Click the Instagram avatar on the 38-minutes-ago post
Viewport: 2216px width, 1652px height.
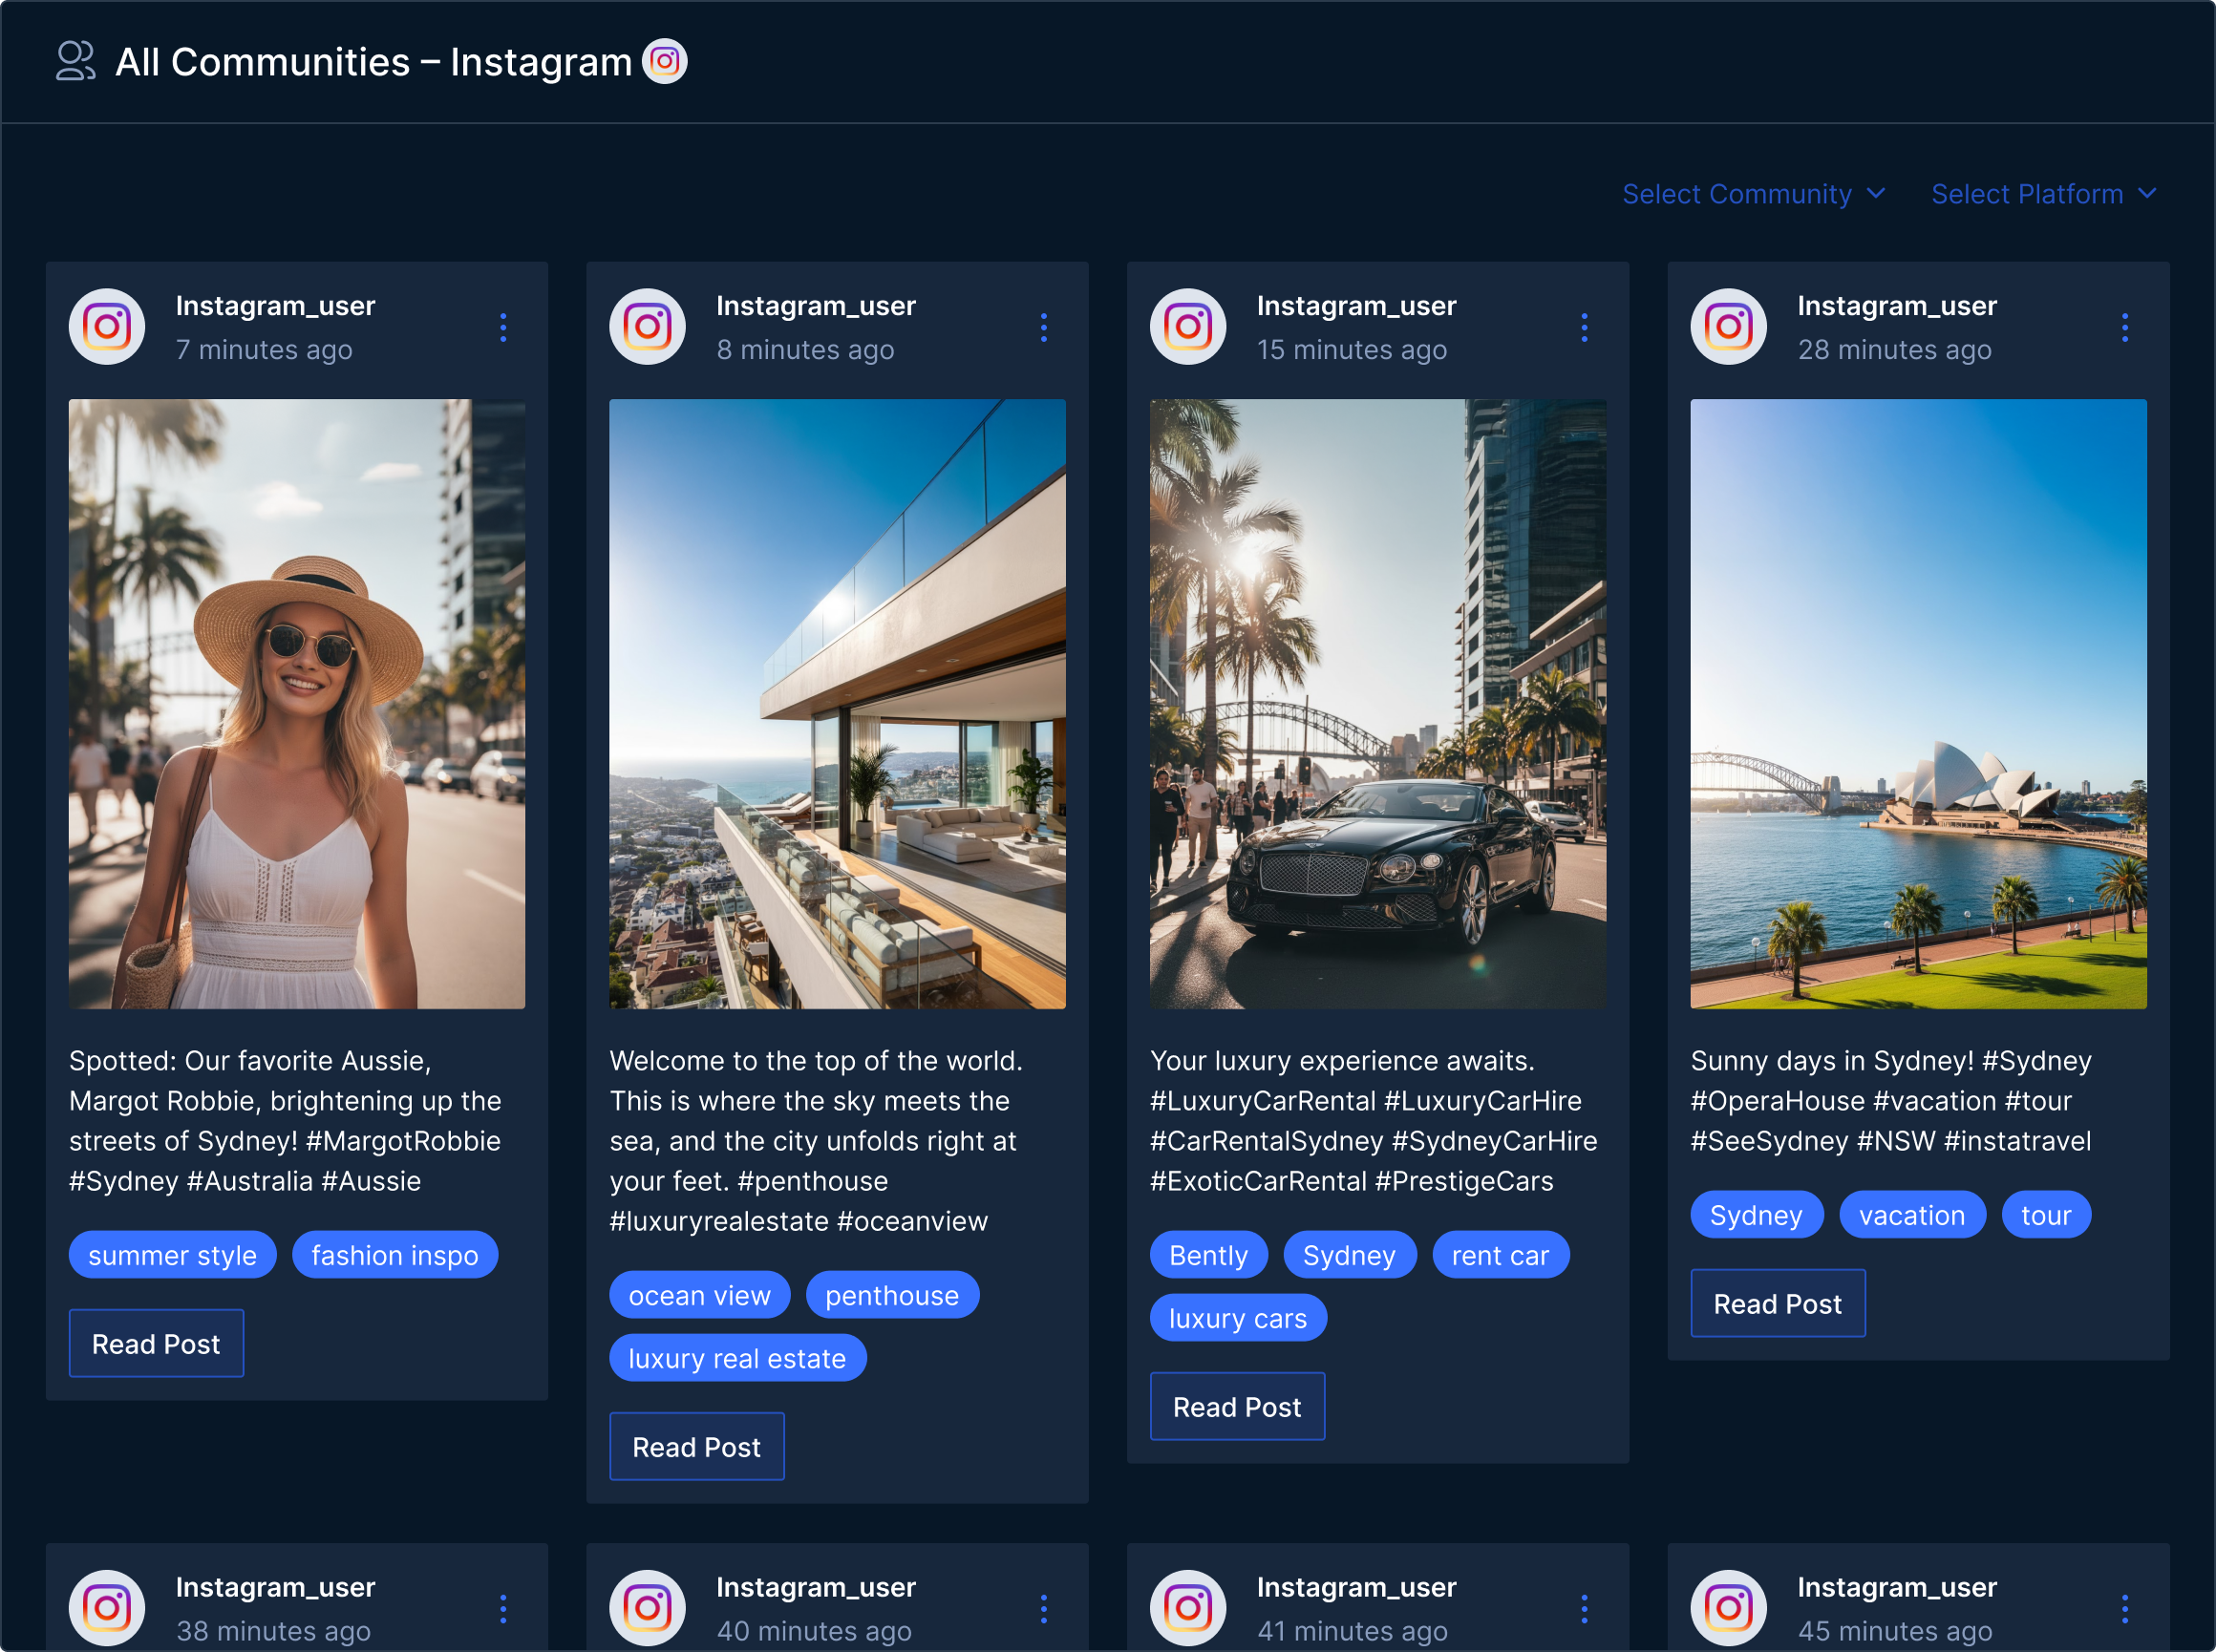[x=106, y=1608]
